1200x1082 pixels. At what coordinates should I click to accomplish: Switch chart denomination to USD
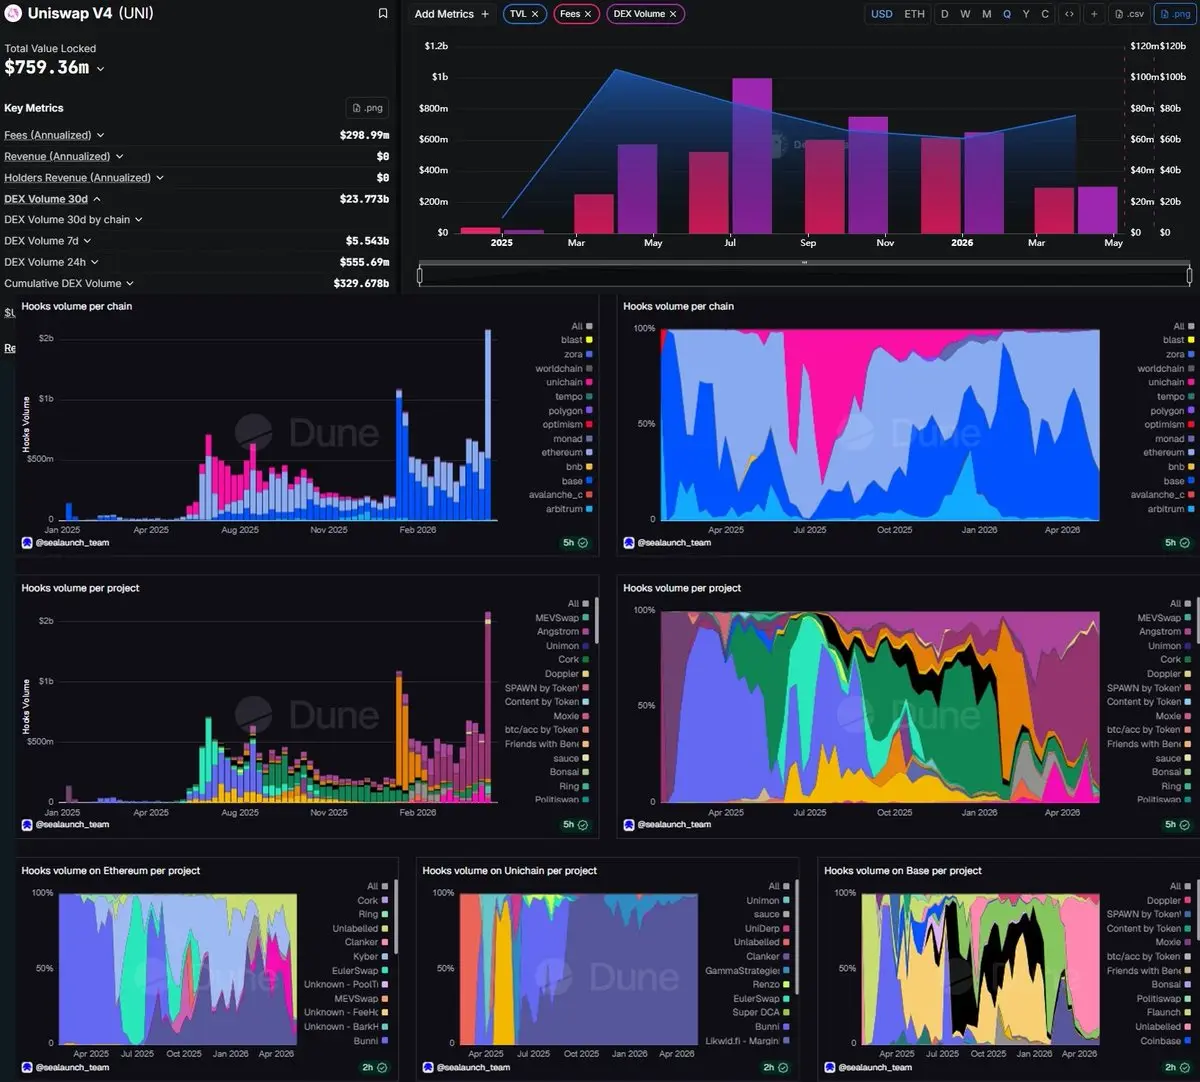[882, 14]
